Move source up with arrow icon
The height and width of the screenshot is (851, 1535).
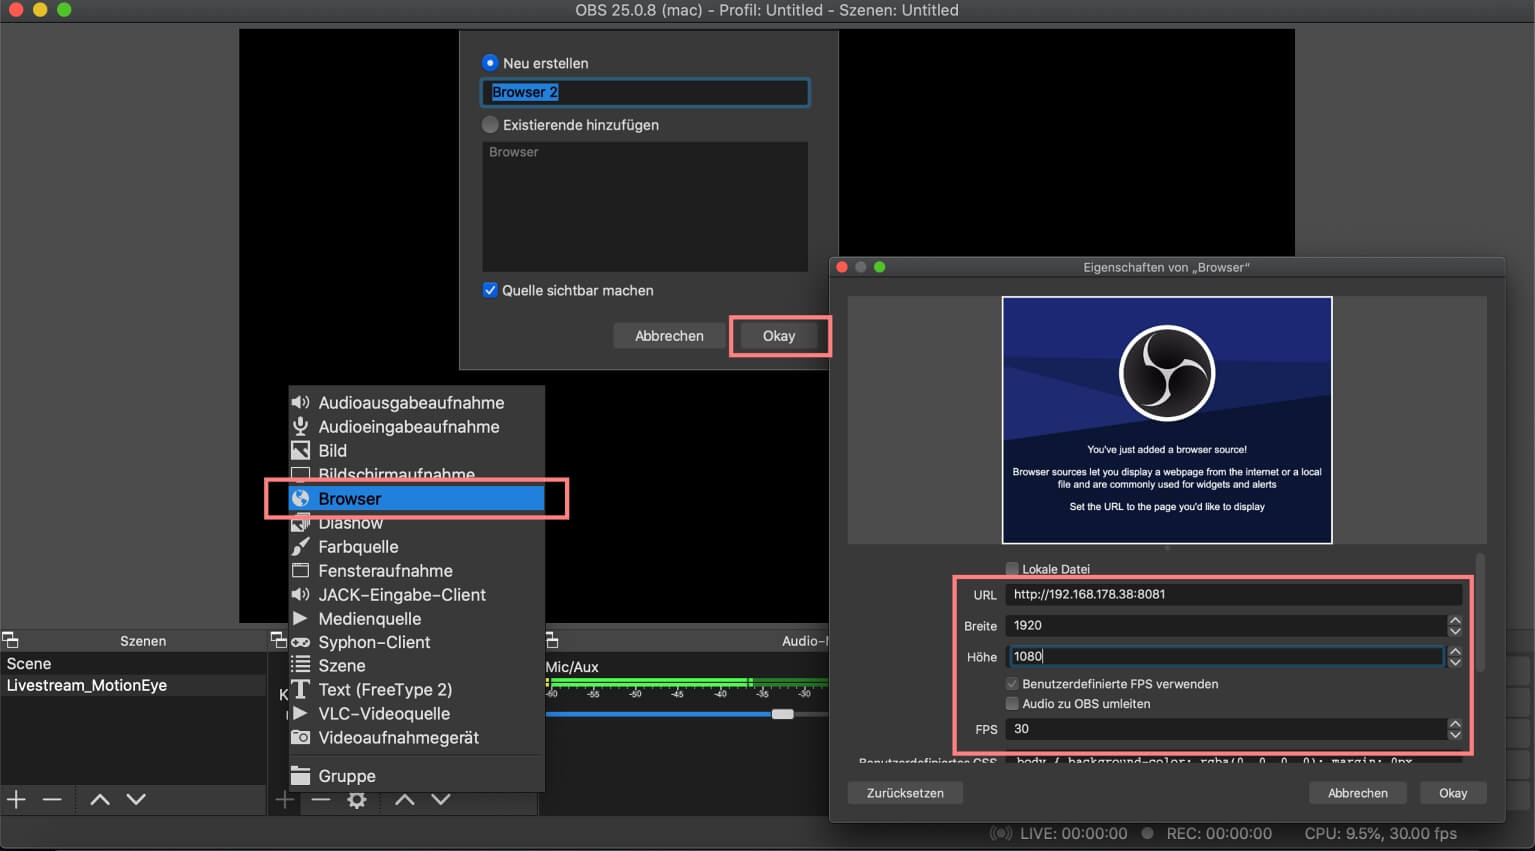pos(404,799)
